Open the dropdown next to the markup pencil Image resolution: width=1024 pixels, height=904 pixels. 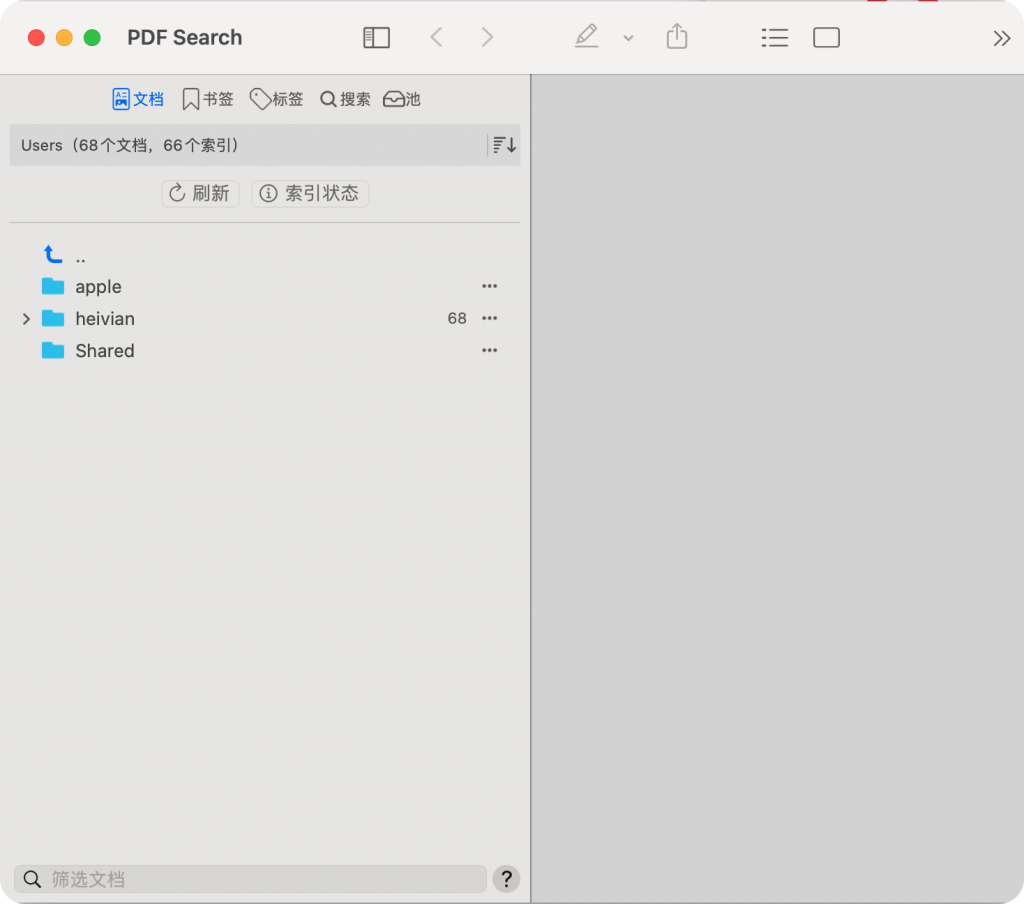(628, 38)
